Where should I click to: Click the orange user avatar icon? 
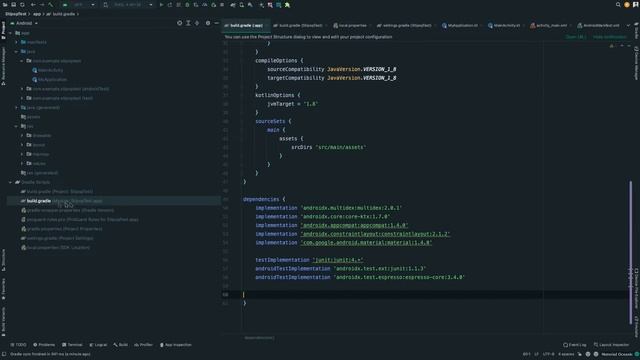pos(627,5)
